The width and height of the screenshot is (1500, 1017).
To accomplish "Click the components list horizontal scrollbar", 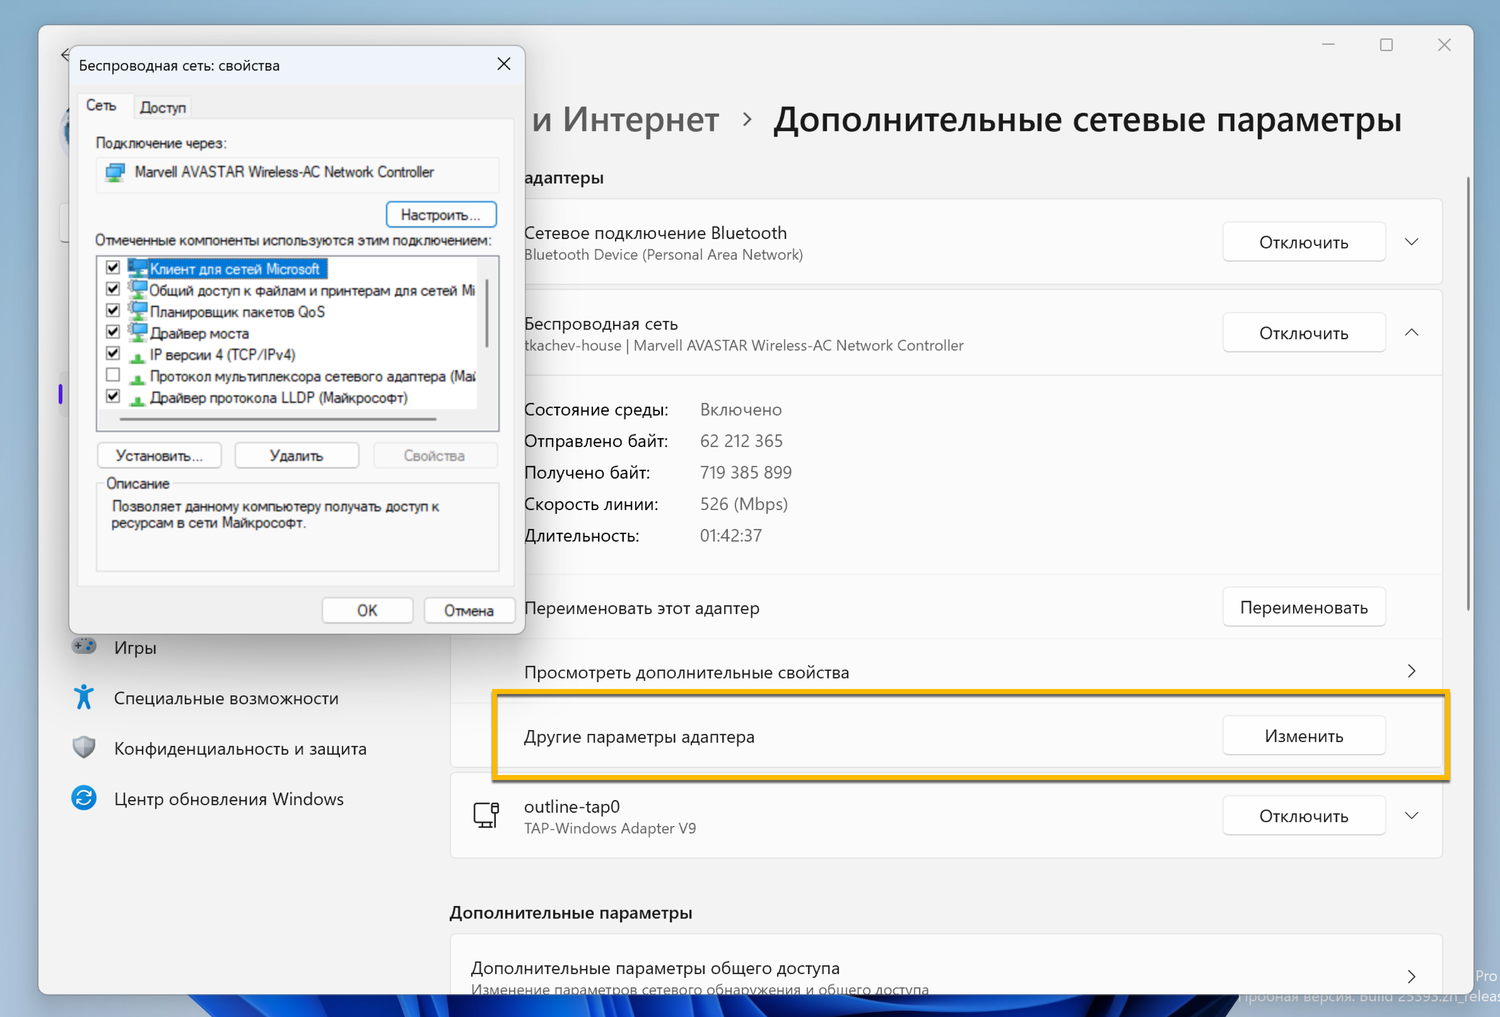I will click(x=278, y=419).
